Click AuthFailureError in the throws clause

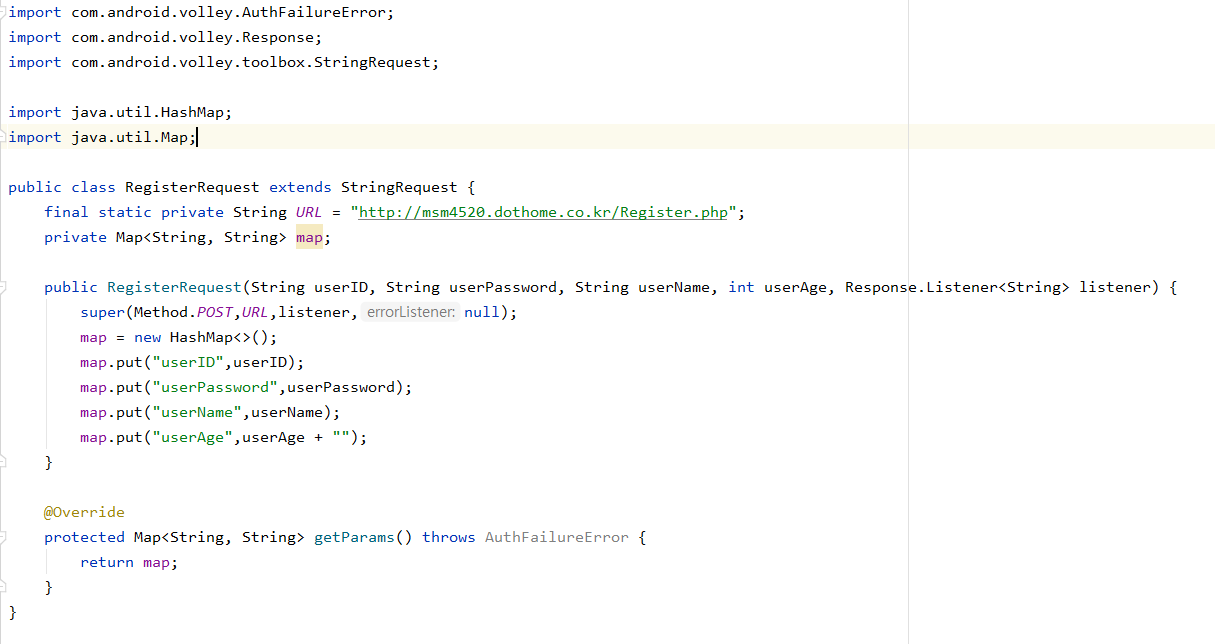pos(557,537)
